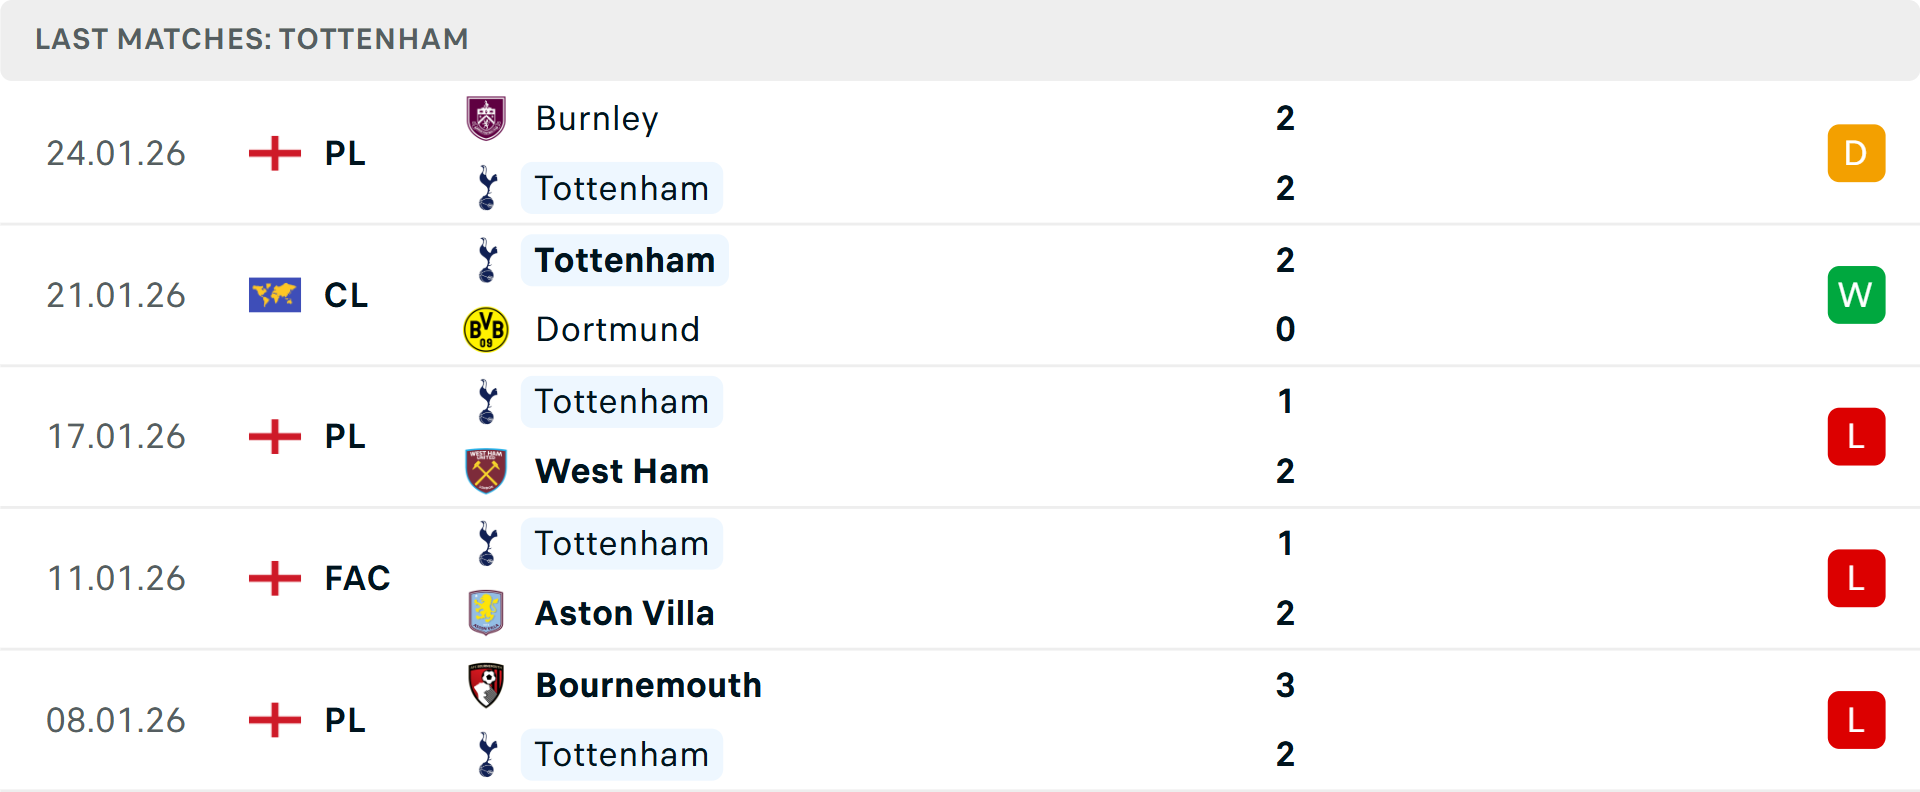Select the Aston Villa badge
This screenshot has height=792, width=1920.
pyautogui.click(x=487, y=613)
